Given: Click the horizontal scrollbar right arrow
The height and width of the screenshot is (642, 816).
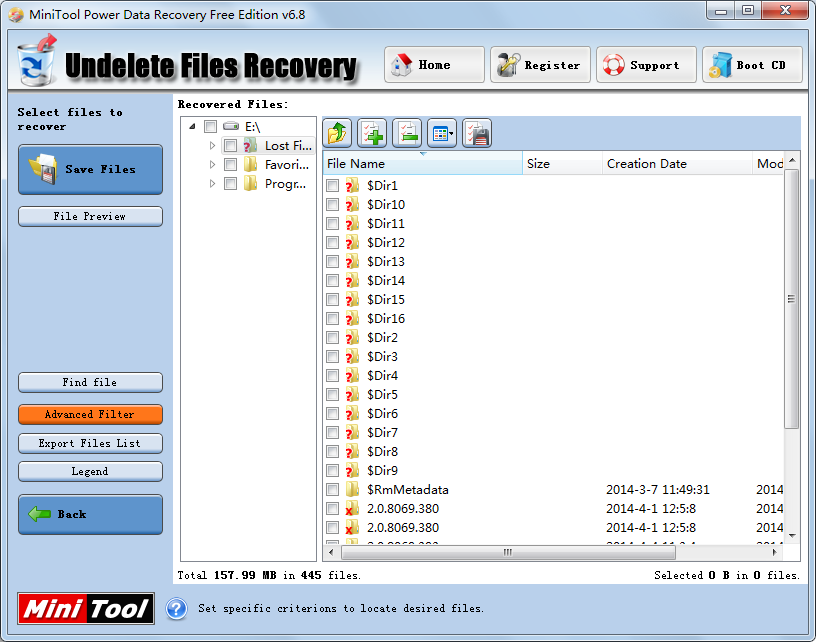Looking at the screenshot, I should pyautogui.click(x=775, y=552).
